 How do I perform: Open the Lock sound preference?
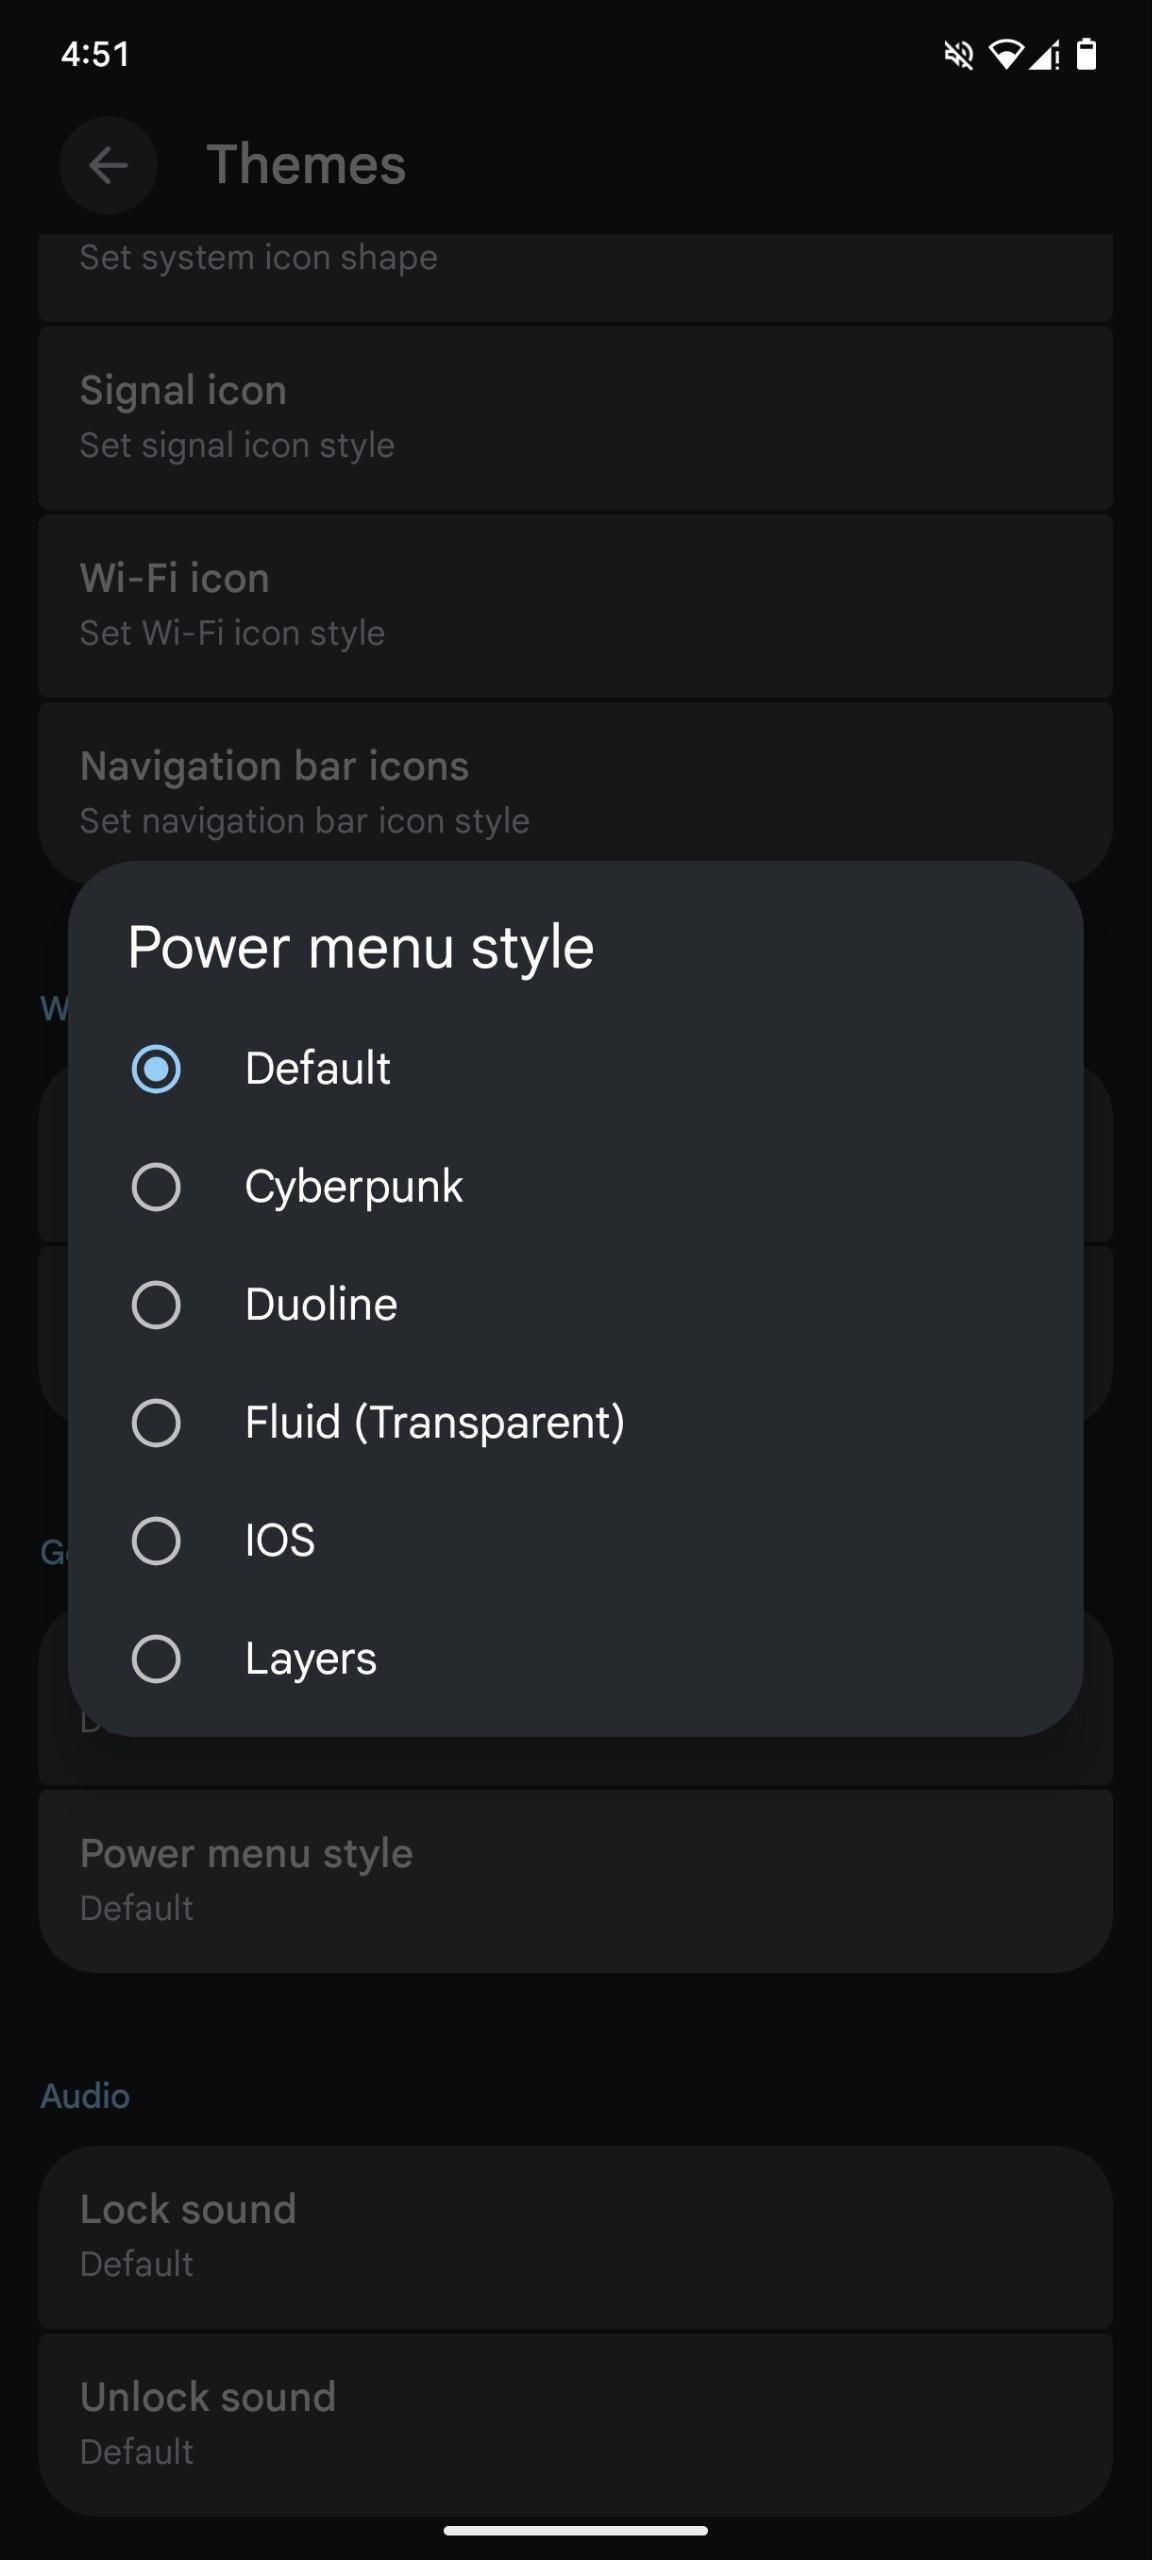pos(575,2236)
